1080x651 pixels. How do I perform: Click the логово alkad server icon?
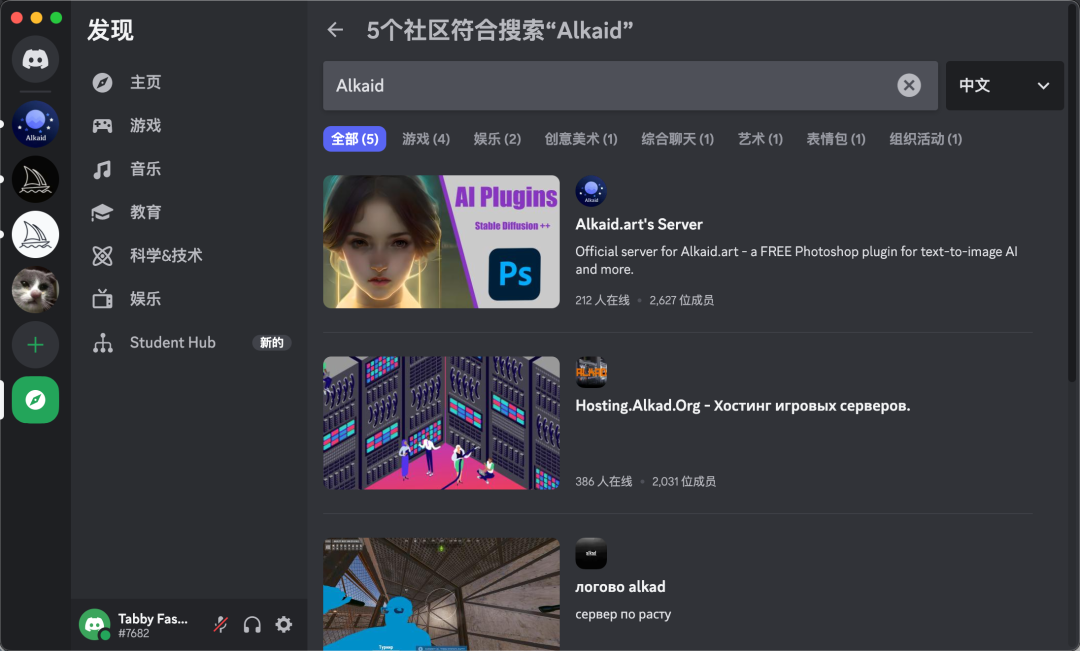(x=591, y=553)
